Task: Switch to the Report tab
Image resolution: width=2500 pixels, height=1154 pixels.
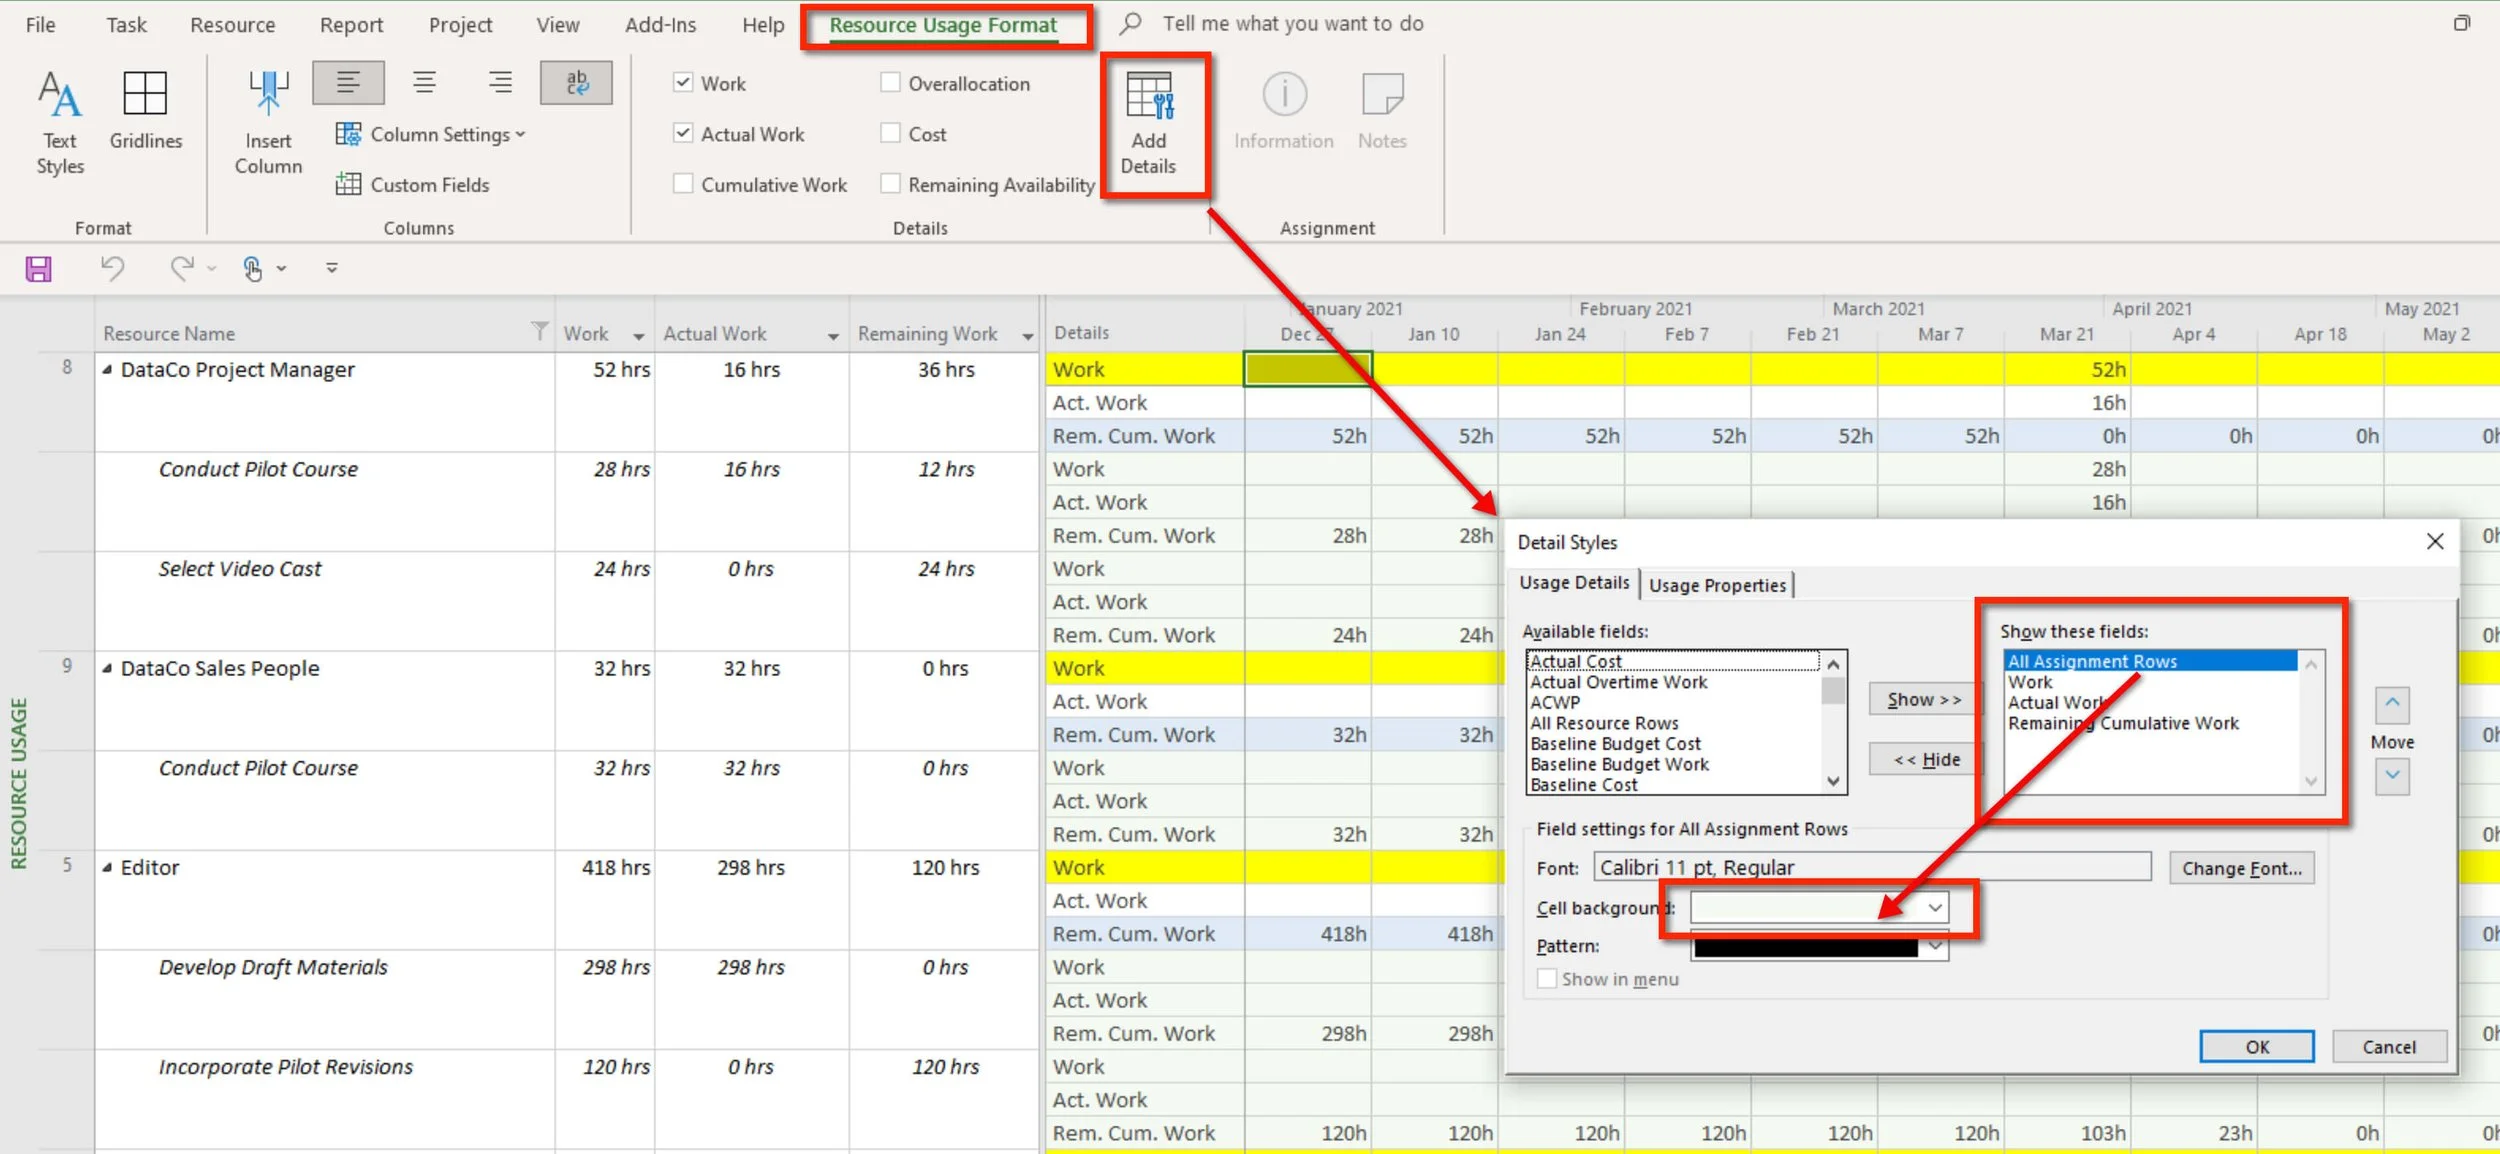Action: (x=351, y=24)
